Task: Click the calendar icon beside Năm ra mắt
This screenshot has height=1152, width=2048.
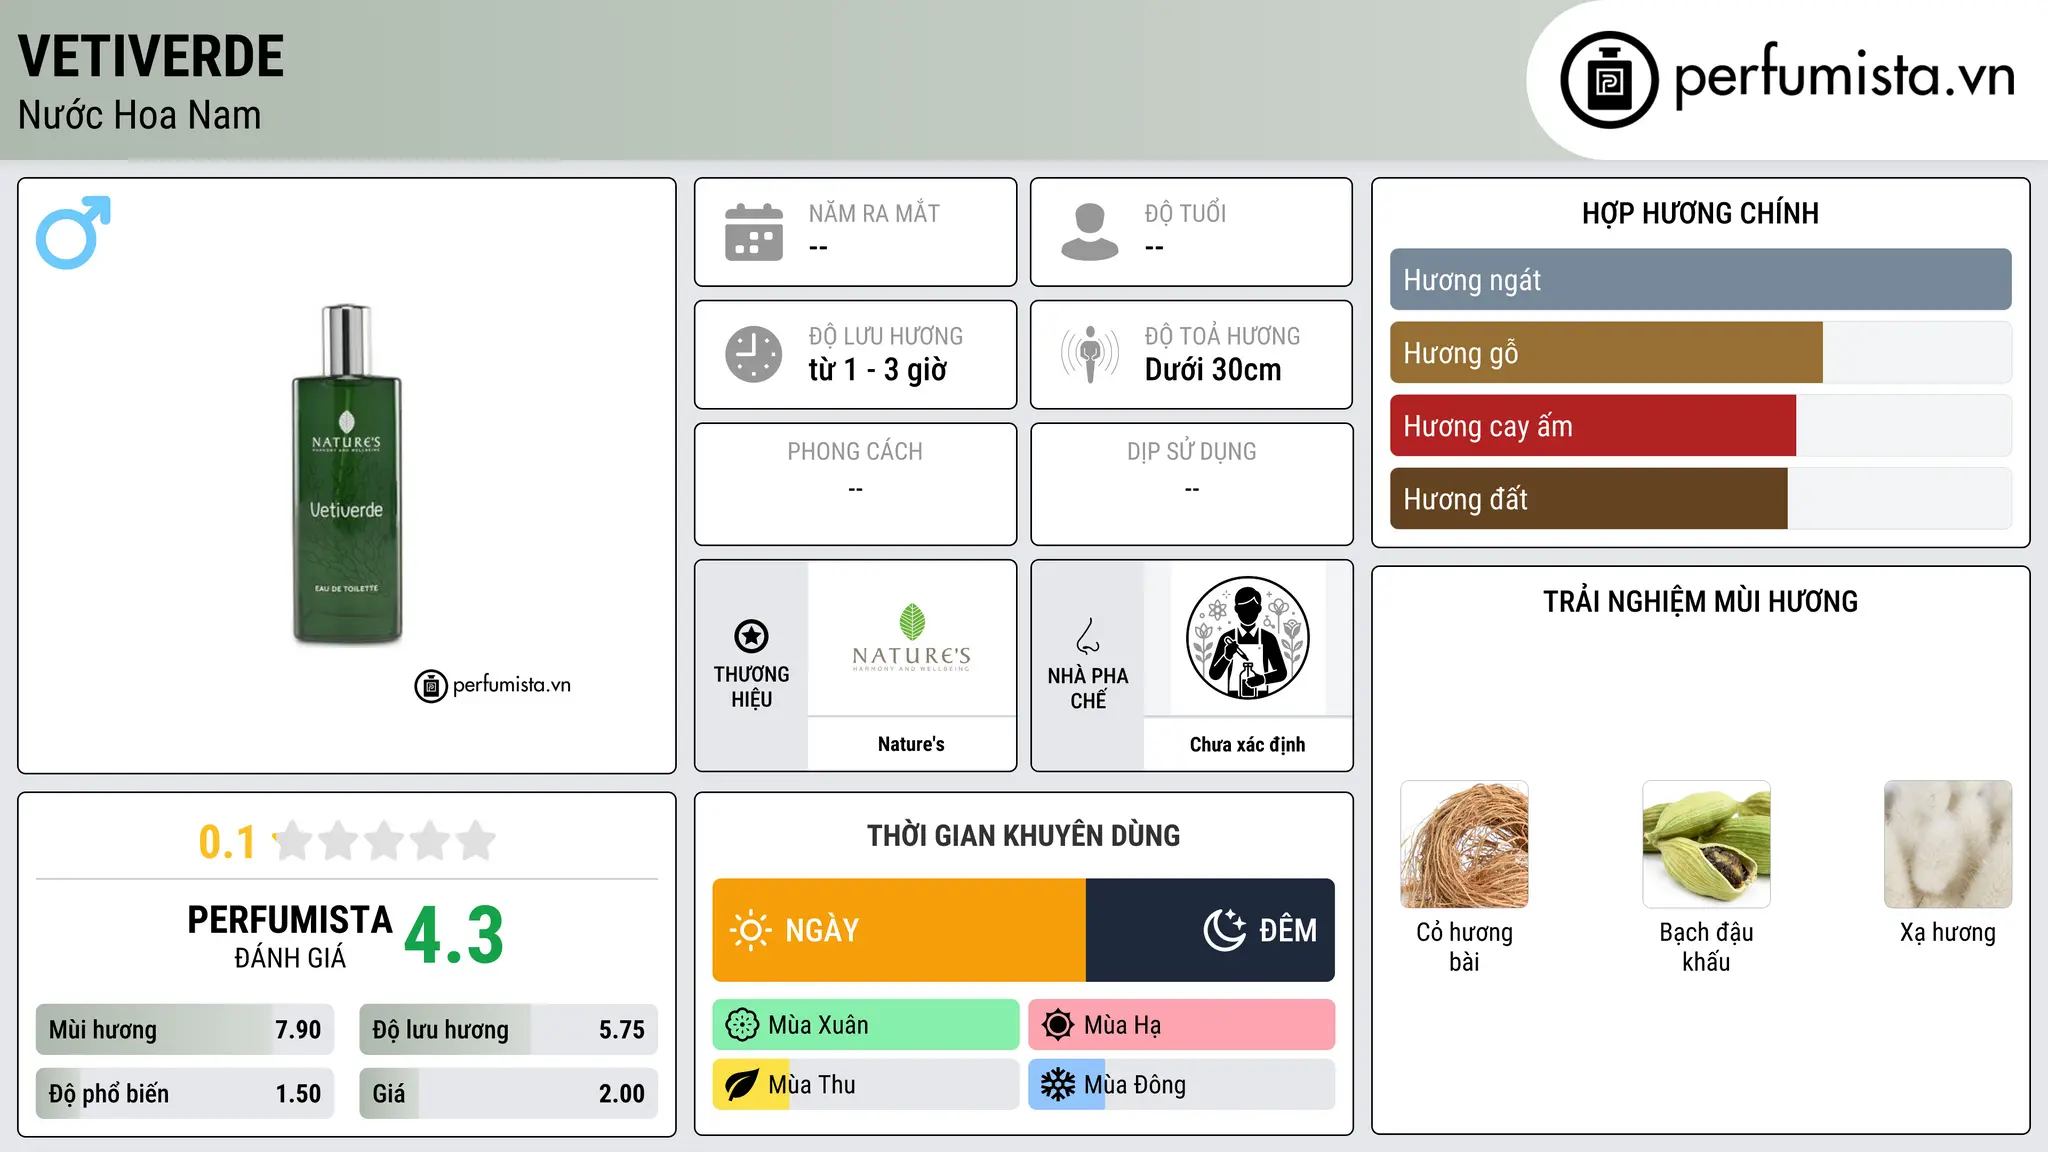Action: (x=754, y=232)
